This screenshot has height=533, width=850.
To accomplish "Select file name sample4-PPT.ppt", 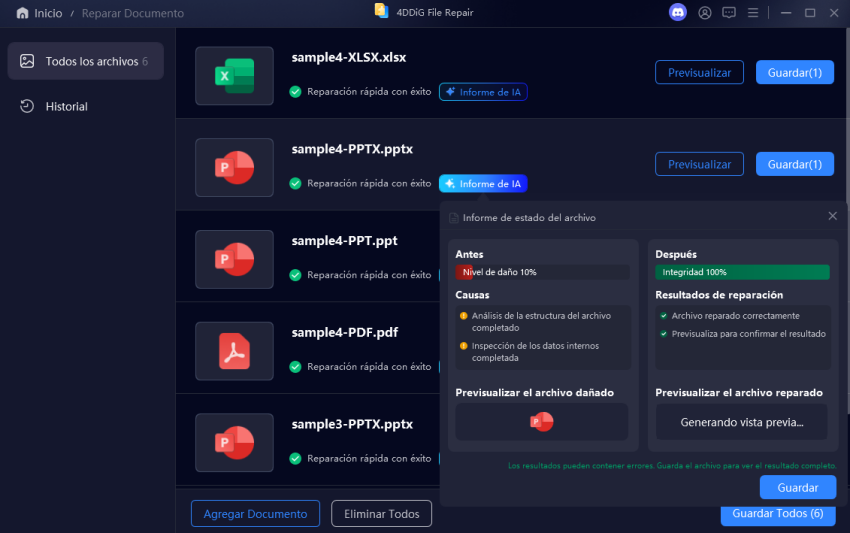I will coord(344,241).
